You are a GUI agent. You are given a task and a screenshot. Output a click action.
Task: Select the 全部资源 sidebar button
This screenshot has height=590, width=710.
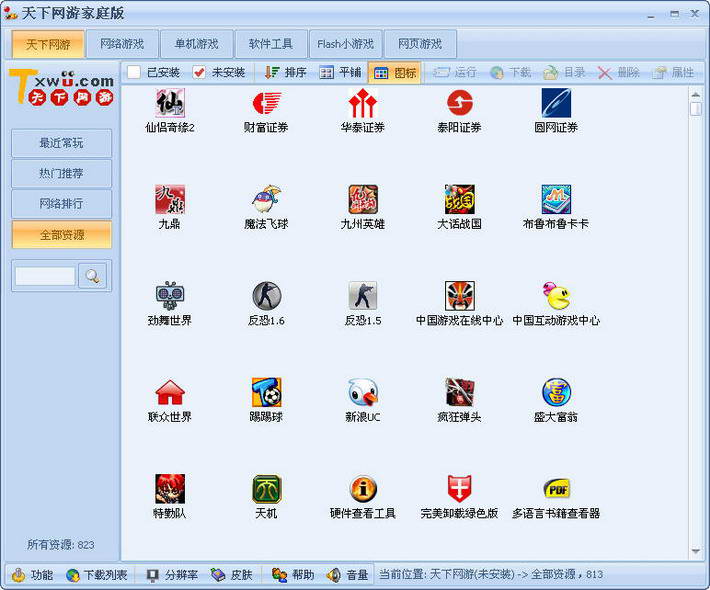coord(62,235)
